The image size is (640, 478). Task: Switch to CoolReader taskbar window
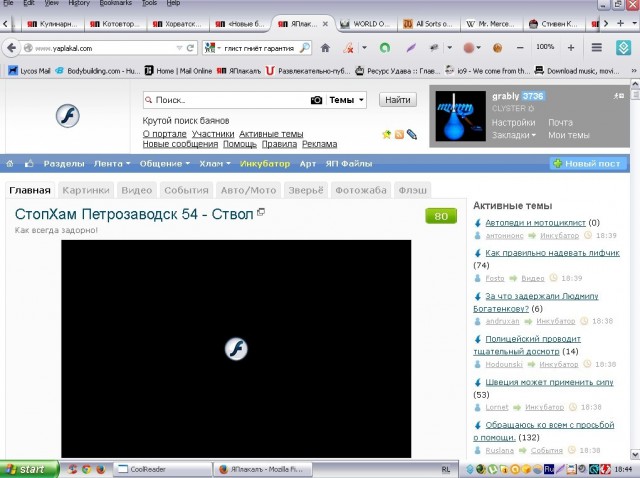click(x=162, y=469)
